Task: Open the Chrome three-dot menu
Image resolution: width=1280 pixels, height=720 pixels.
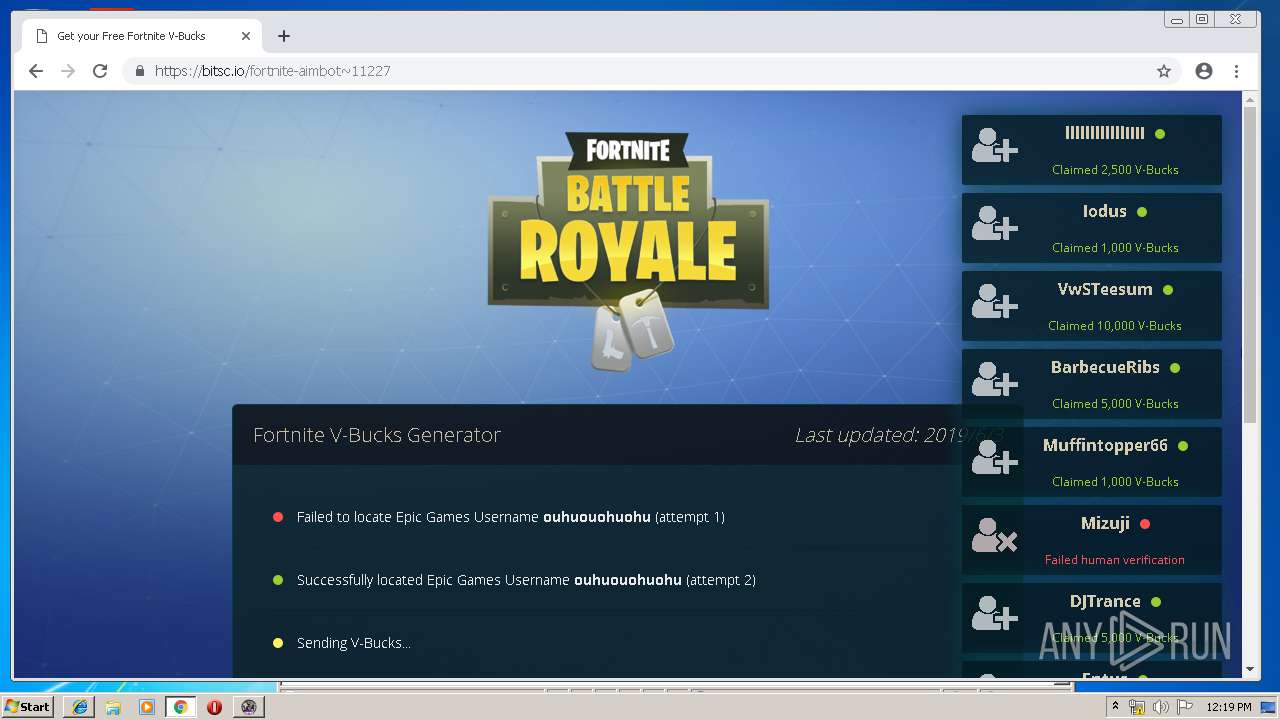Action: (x=1237, y=71)
